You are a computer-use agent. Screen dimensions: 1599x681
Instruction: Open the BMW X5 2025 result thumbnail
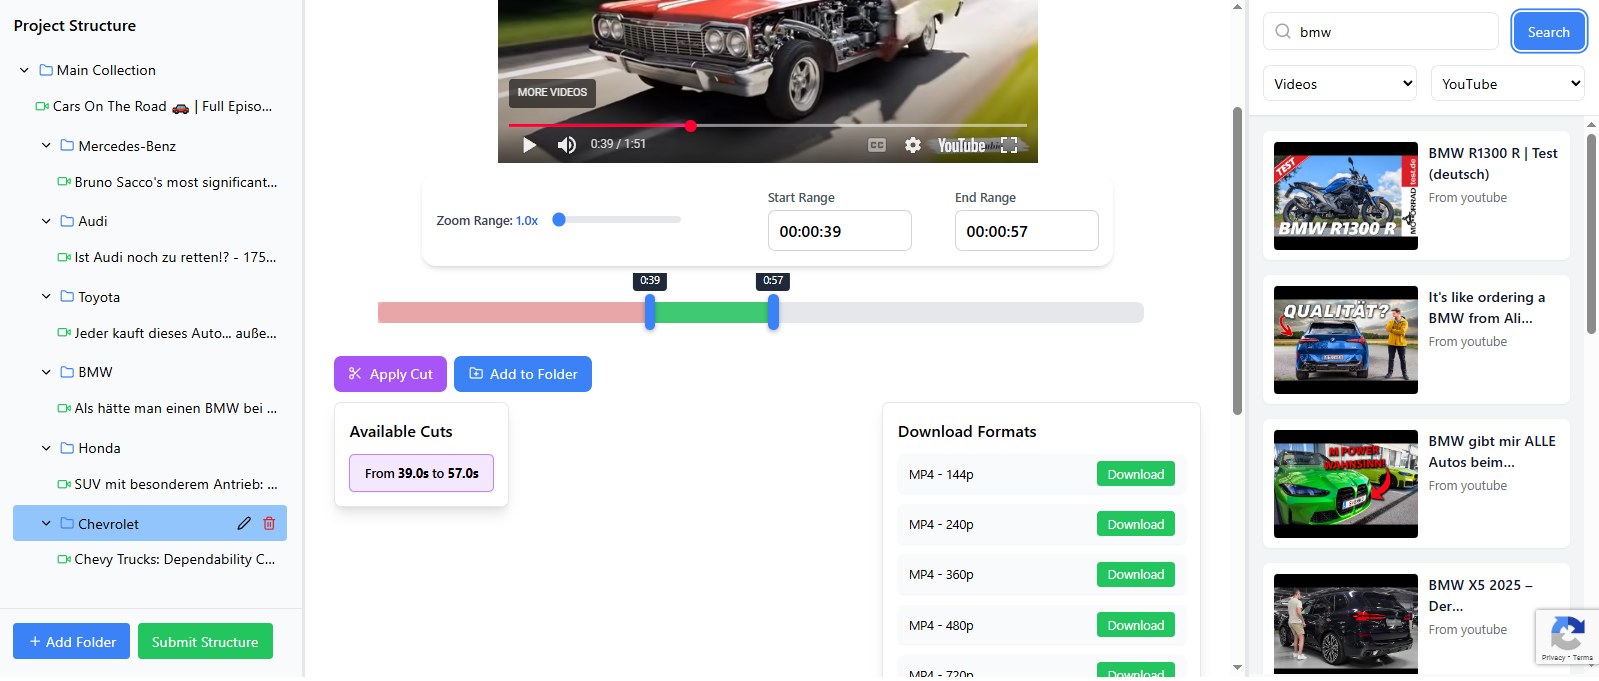tap(1345, 625)
